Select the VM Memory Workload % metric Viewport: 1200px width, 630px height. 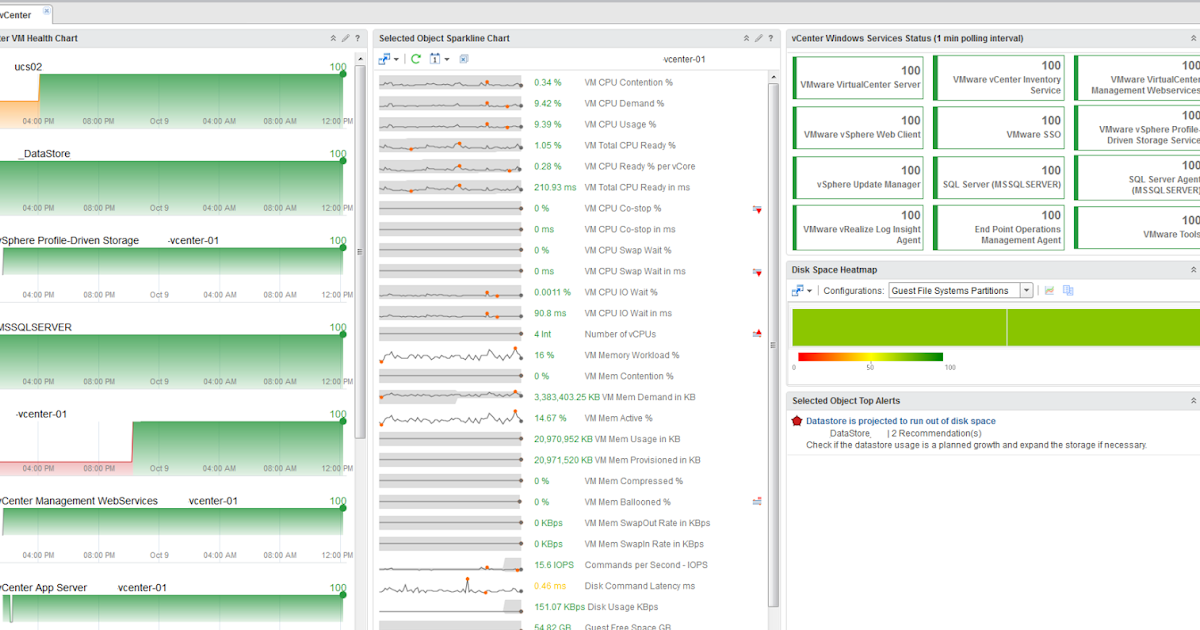pyautogui.click(x=632, y=355)
